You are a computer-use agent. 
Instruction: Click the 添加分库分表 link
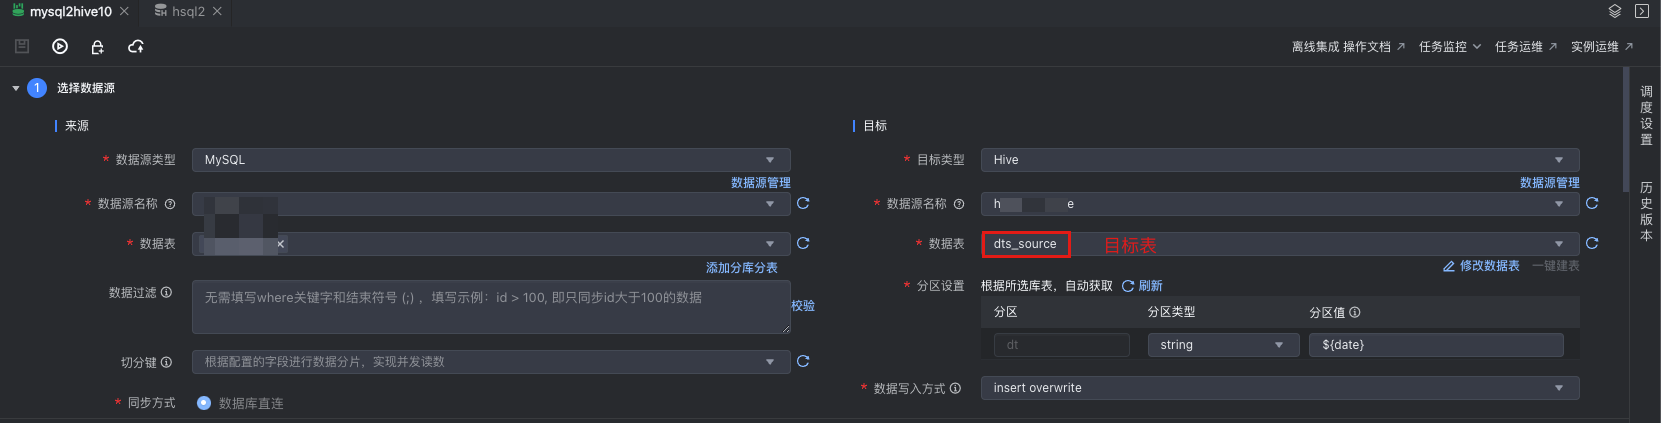[x=741, y=268]
